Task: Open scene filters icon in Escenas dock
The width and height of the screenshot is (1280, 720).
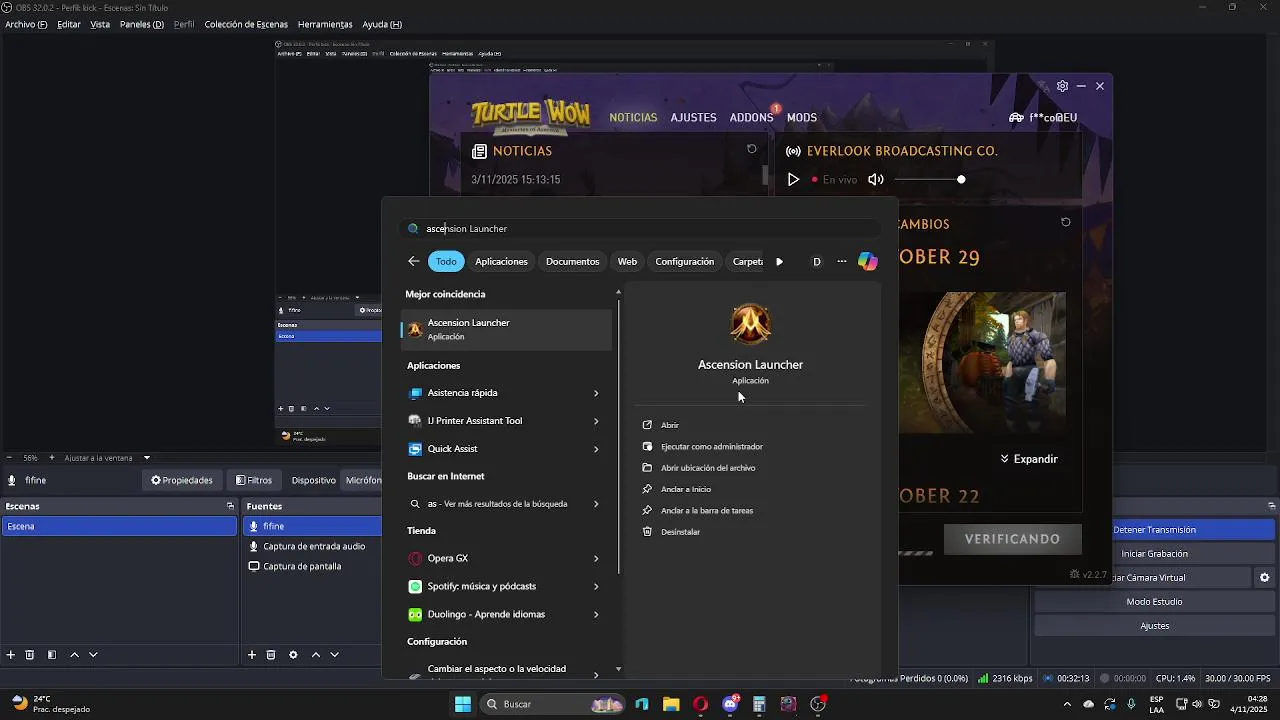Action: tap(52, 655)
